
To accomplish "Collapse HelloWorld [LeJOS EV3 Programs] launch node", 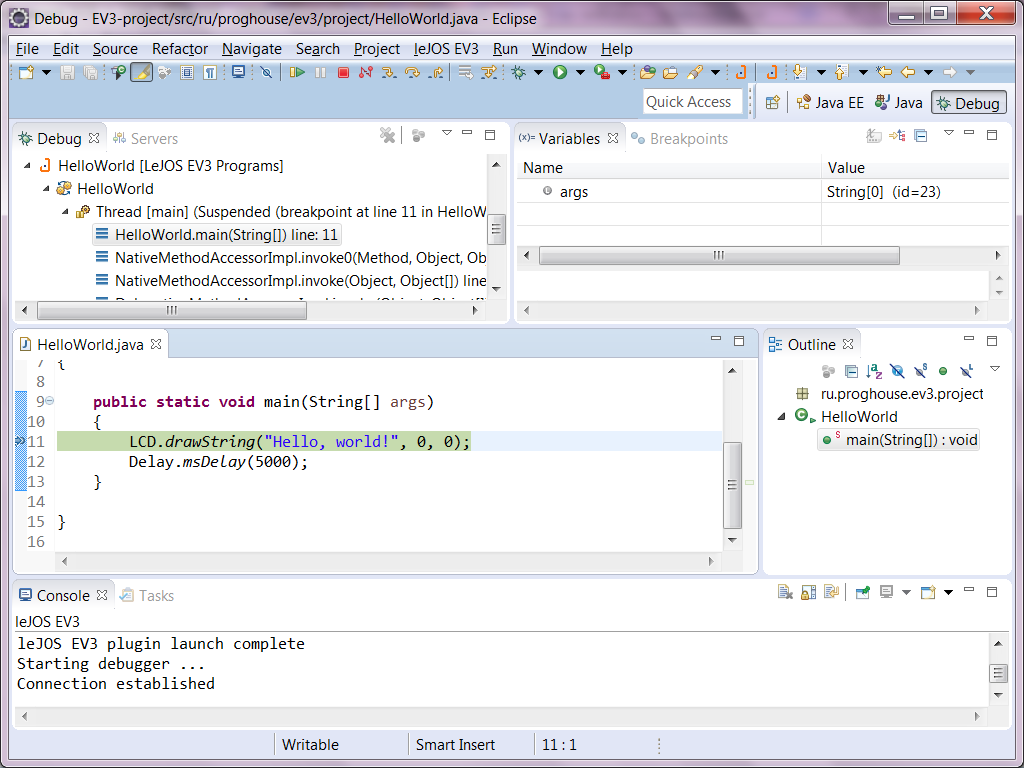I will tap(27, 166).
